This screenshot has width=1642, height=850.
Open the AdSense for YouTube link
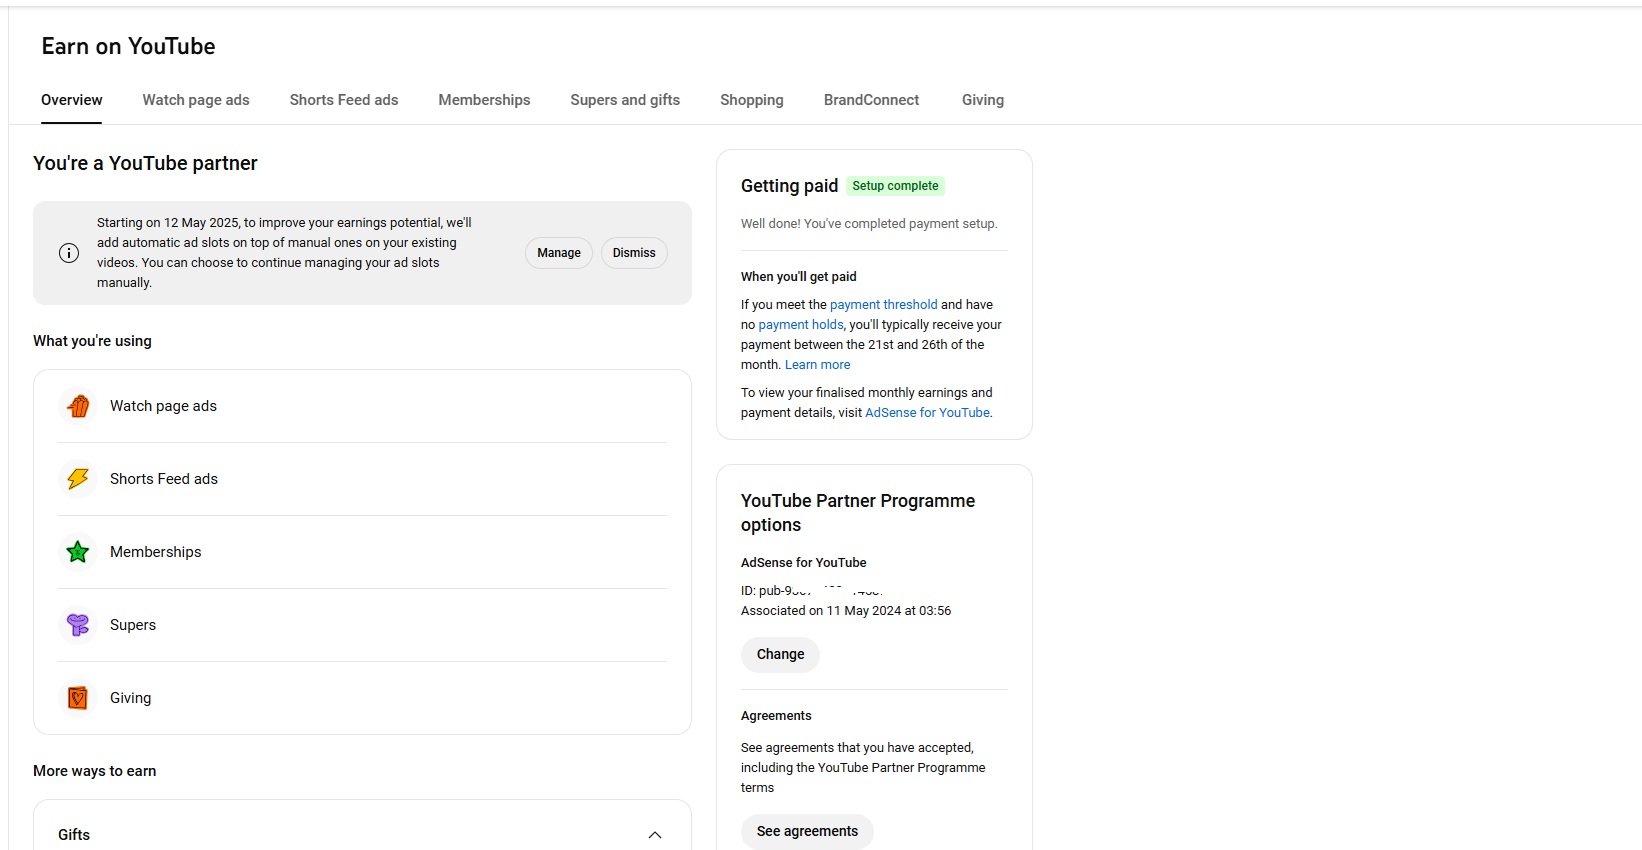pos(928,413)
